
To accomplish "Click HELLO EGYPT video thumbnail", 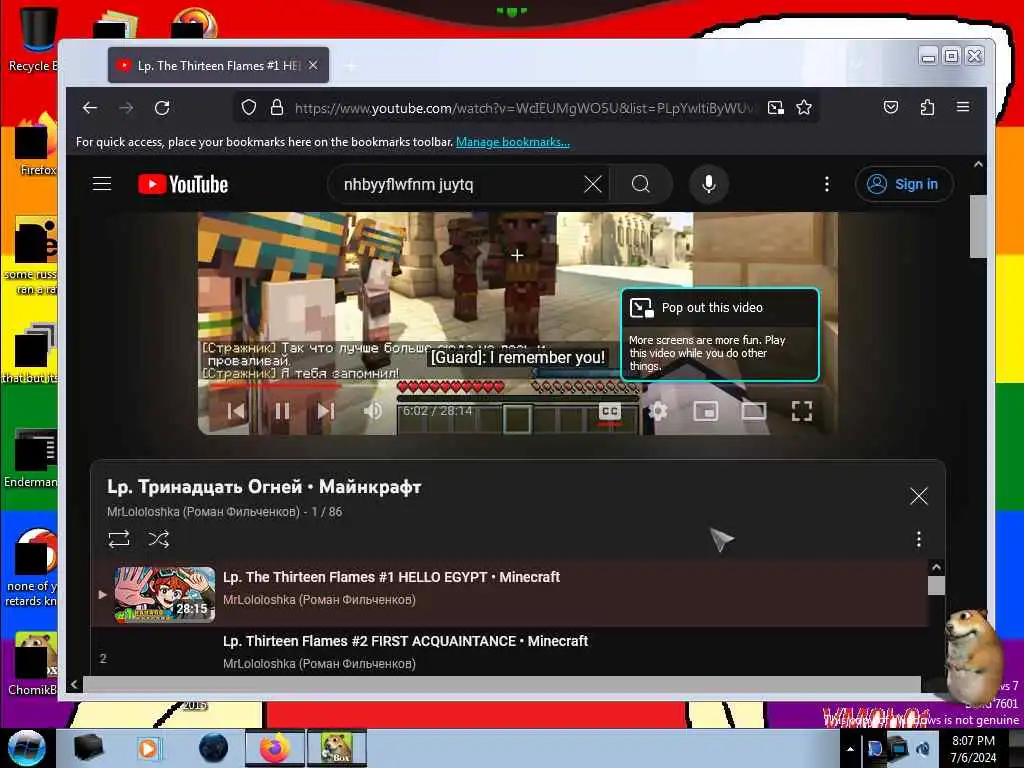I will pos(165,594).
